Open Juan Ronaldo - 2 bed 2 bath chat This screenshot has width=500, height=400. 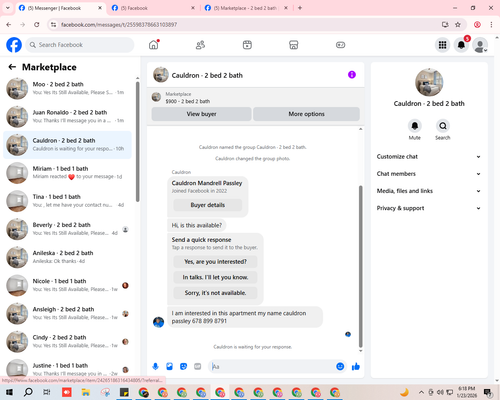pos(67,117)
